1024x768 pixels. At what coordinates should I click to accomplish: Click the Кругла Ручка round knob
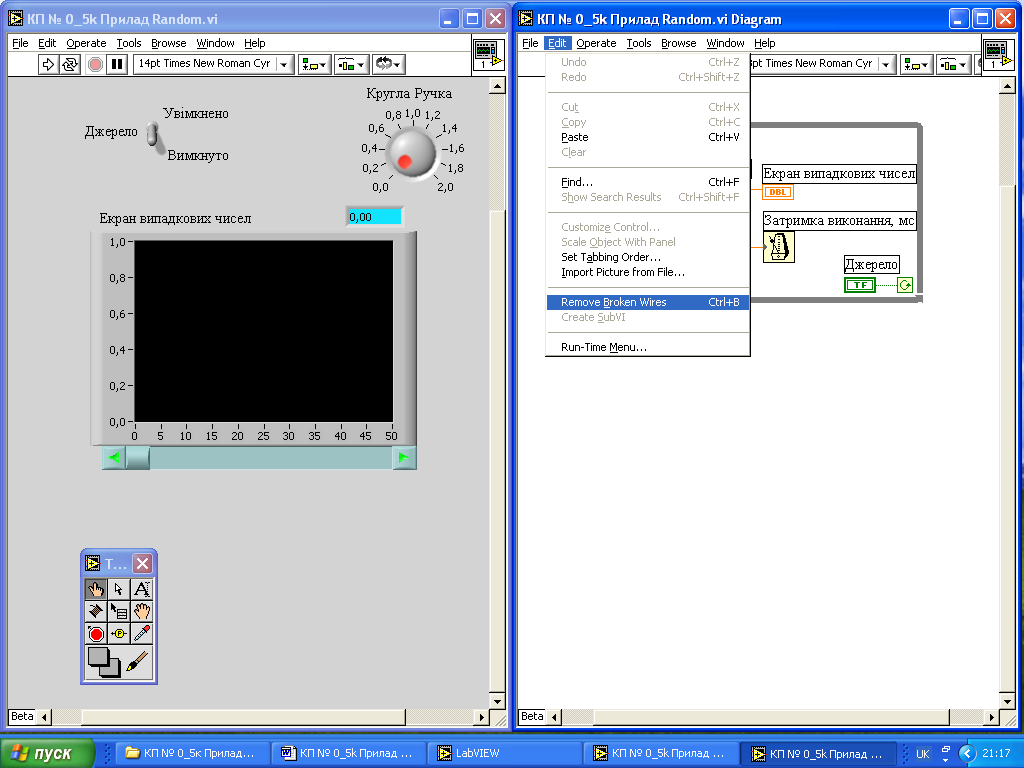tap(410, 153)
